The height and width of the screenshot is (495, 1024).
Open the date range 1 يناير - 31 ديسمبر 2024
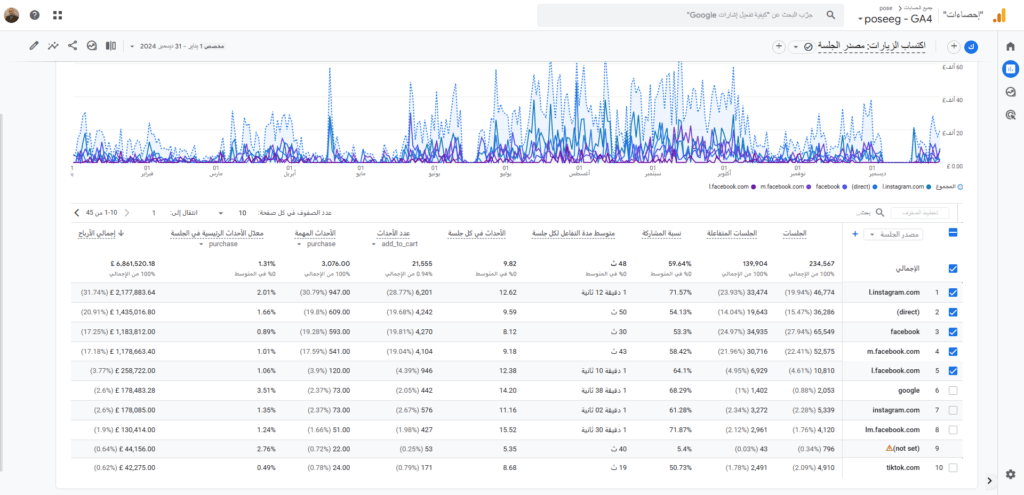click(178, 46)
